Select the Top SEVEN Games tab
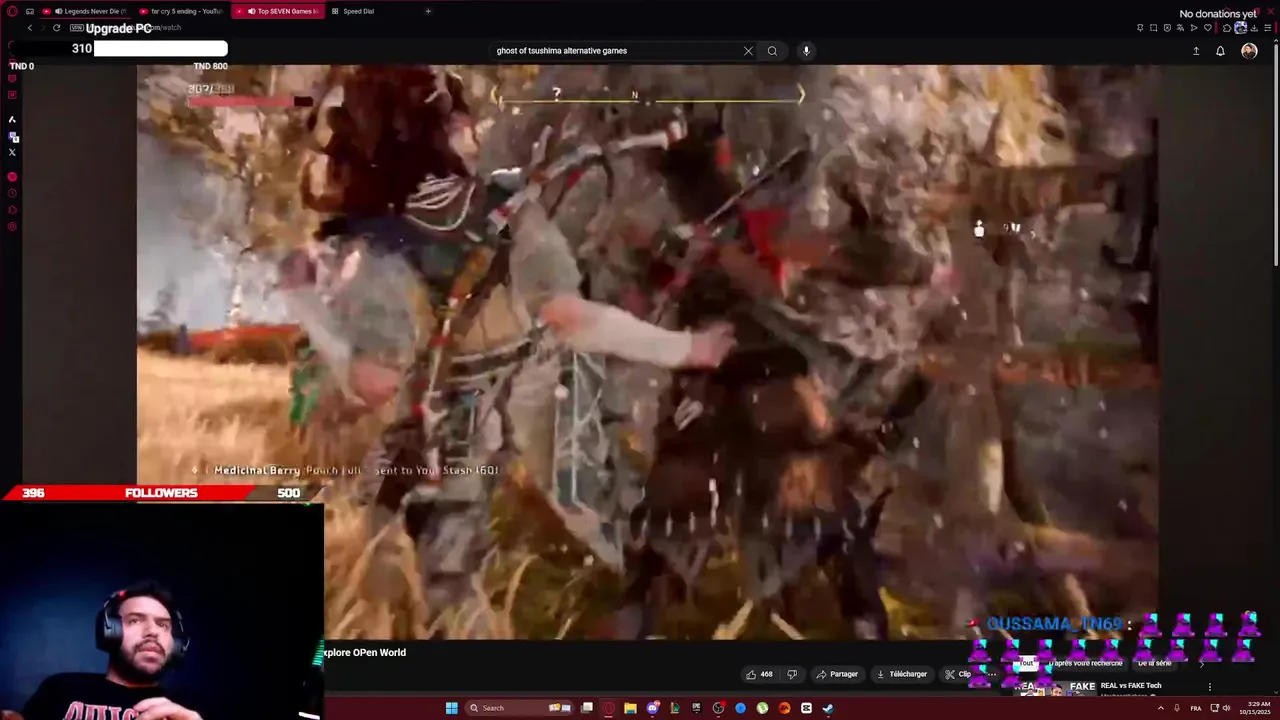 pyautogui.click(x=279, y=11)
